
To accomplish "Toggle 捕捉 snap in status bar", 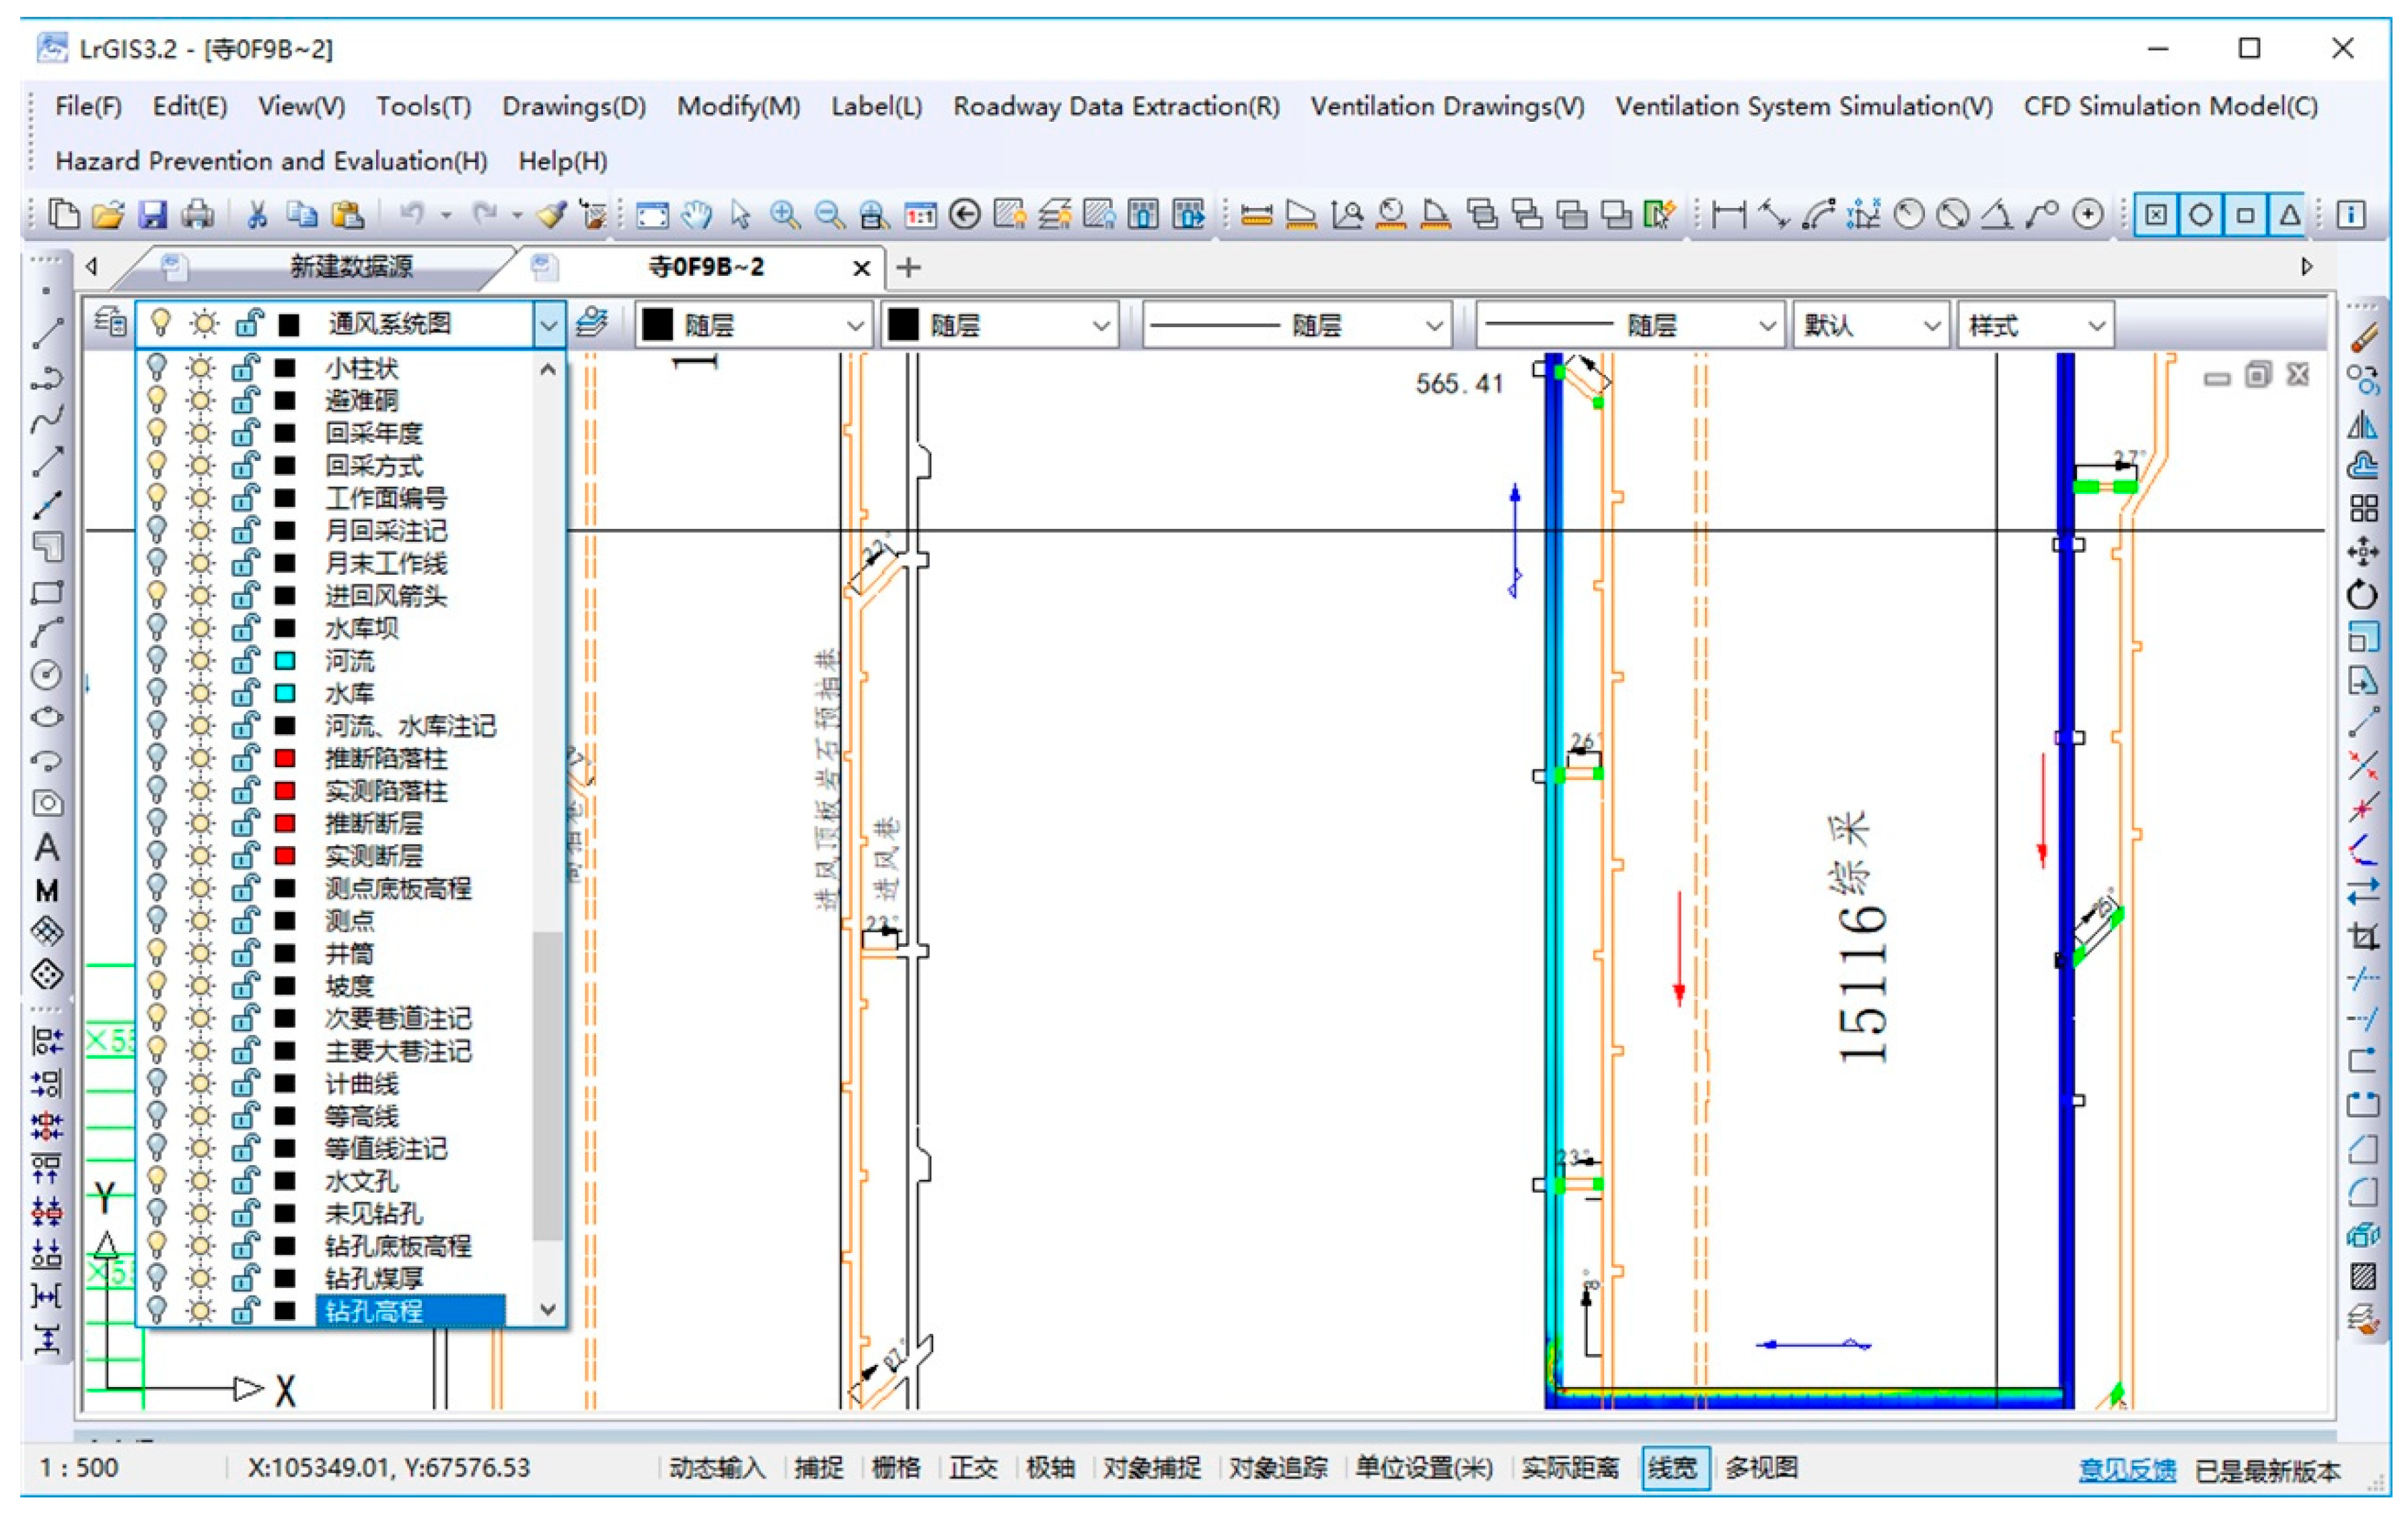I will click(818, 1468).
